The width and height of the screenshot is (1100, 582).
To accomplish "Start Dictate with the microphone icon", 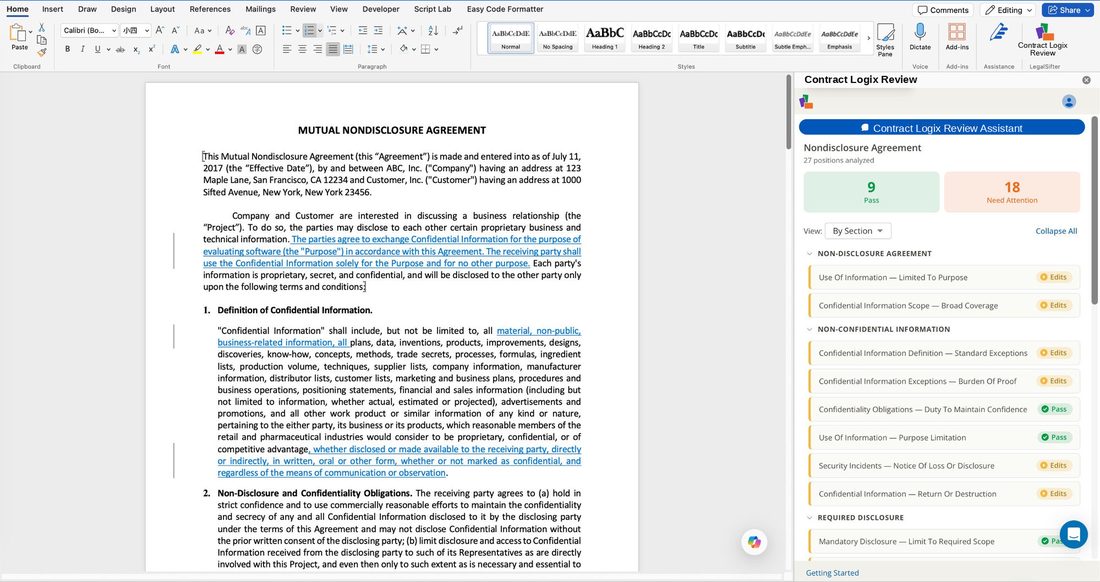I will pyautogui.click(x=920, y=36).
